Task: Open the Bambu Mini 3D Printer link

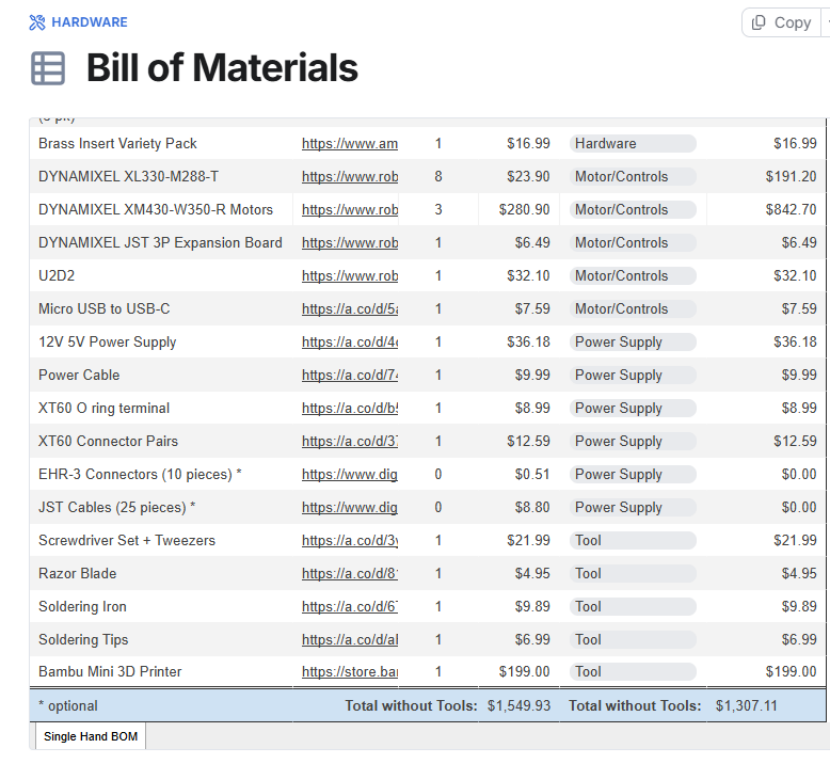Action: pos(349,672)
